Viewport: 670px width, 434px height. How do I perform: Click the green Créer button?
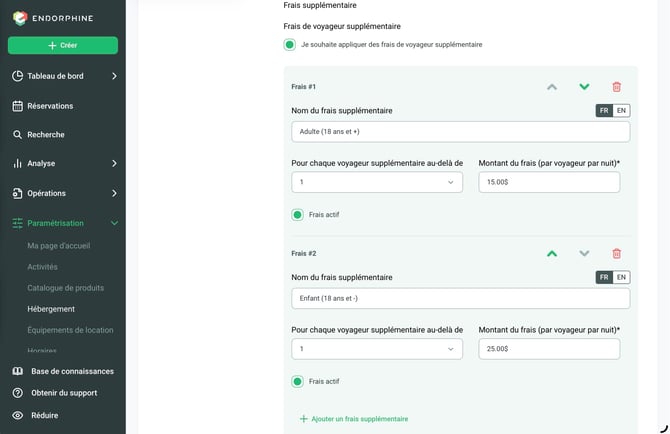(x=63, y=45)
